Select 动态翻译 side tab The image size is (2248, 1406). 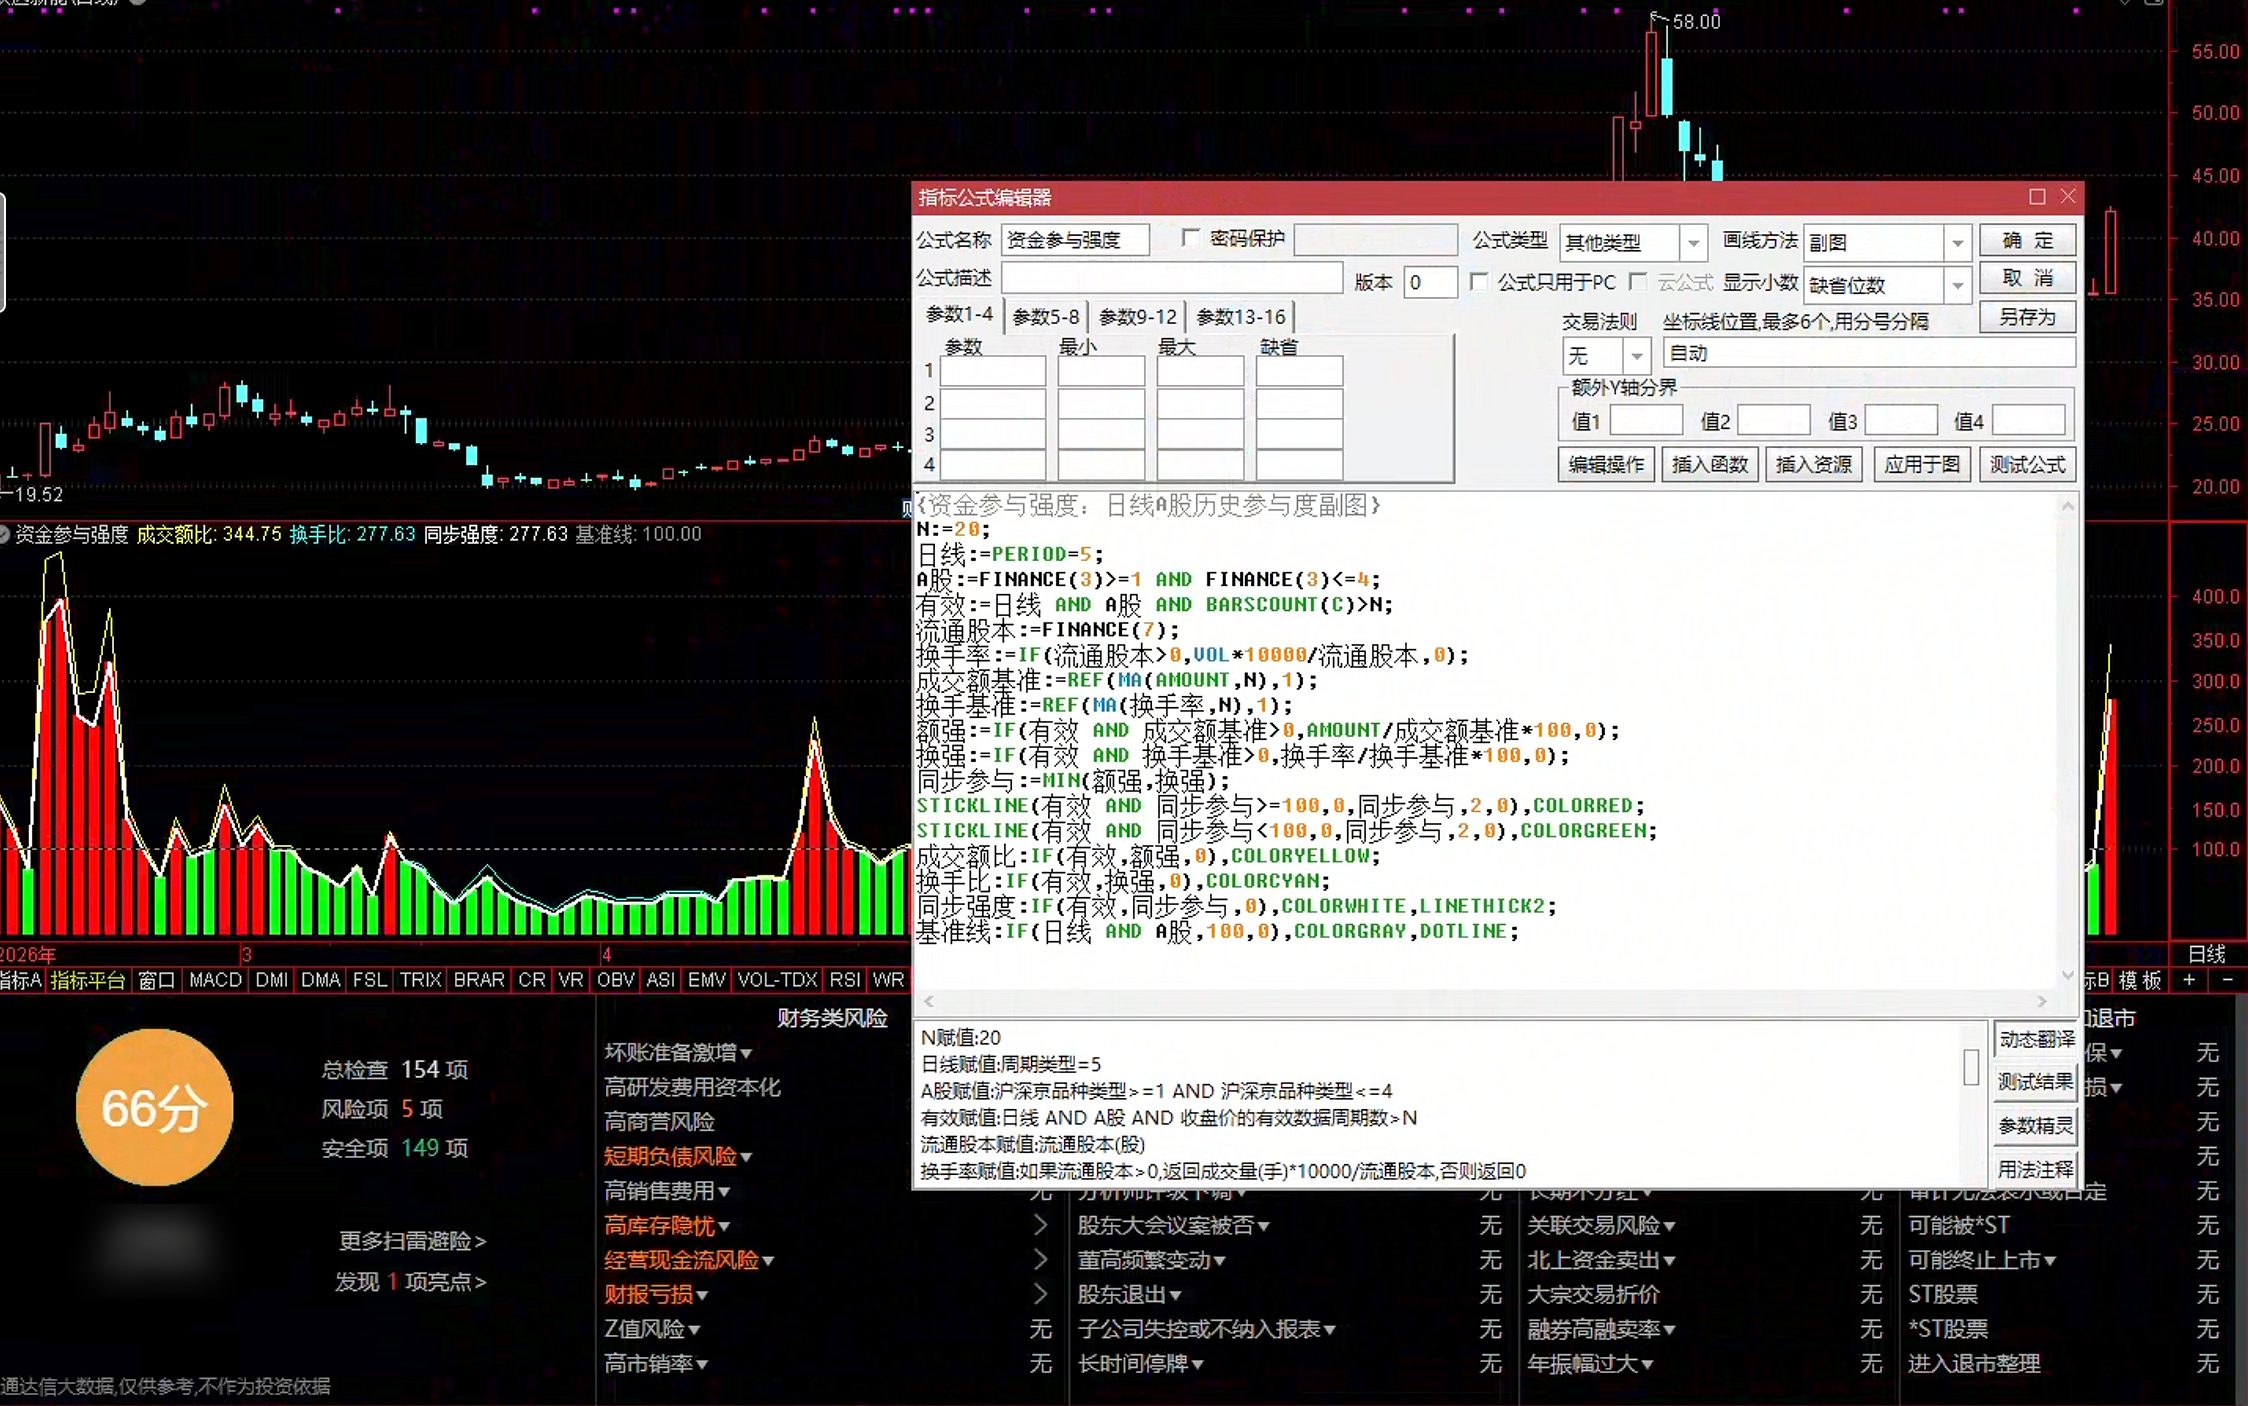pyautogui.click(x=2035, y=1040)
